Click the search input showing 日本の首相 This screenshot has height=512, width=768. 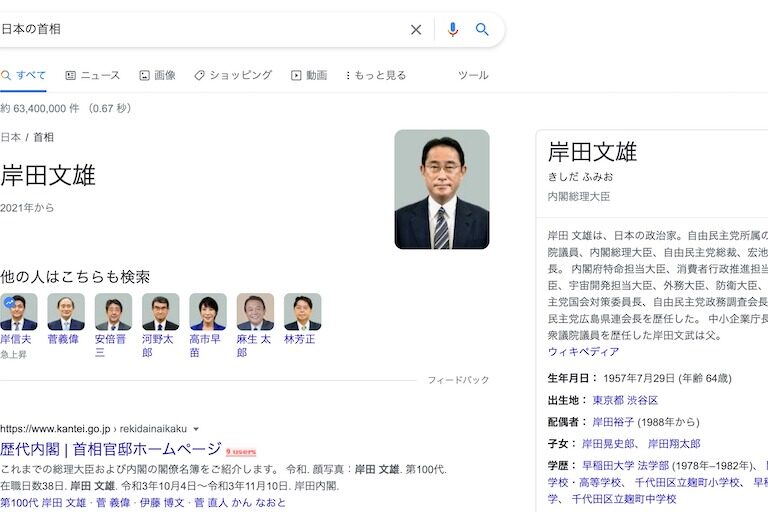(x=201, y=29)
